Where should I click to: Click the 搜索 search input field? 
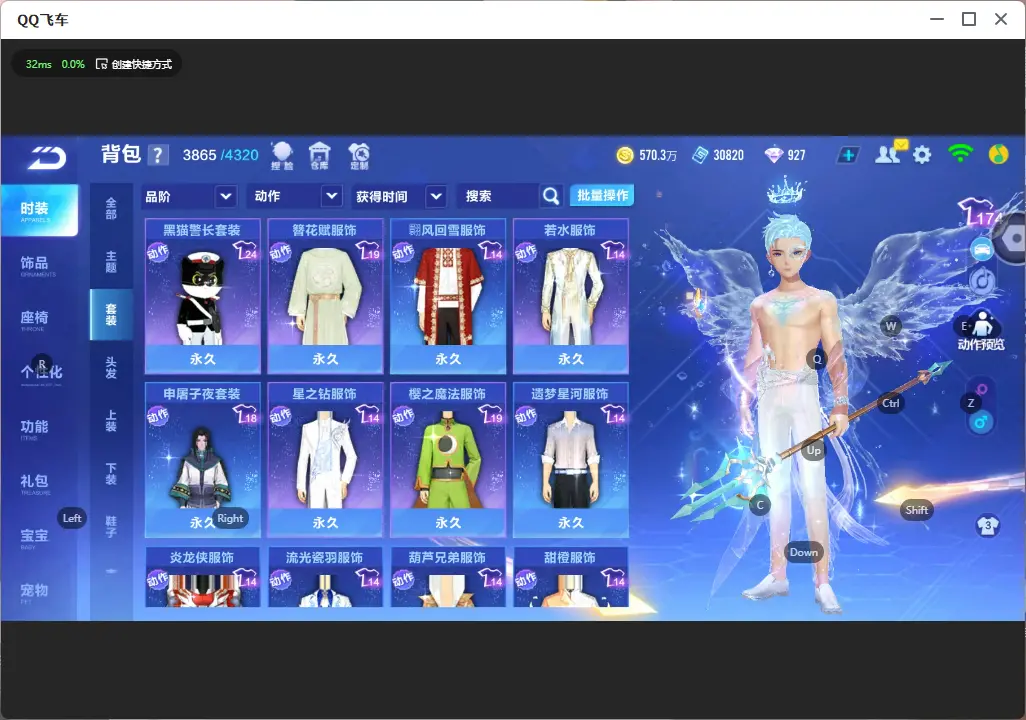coord(499,196)
